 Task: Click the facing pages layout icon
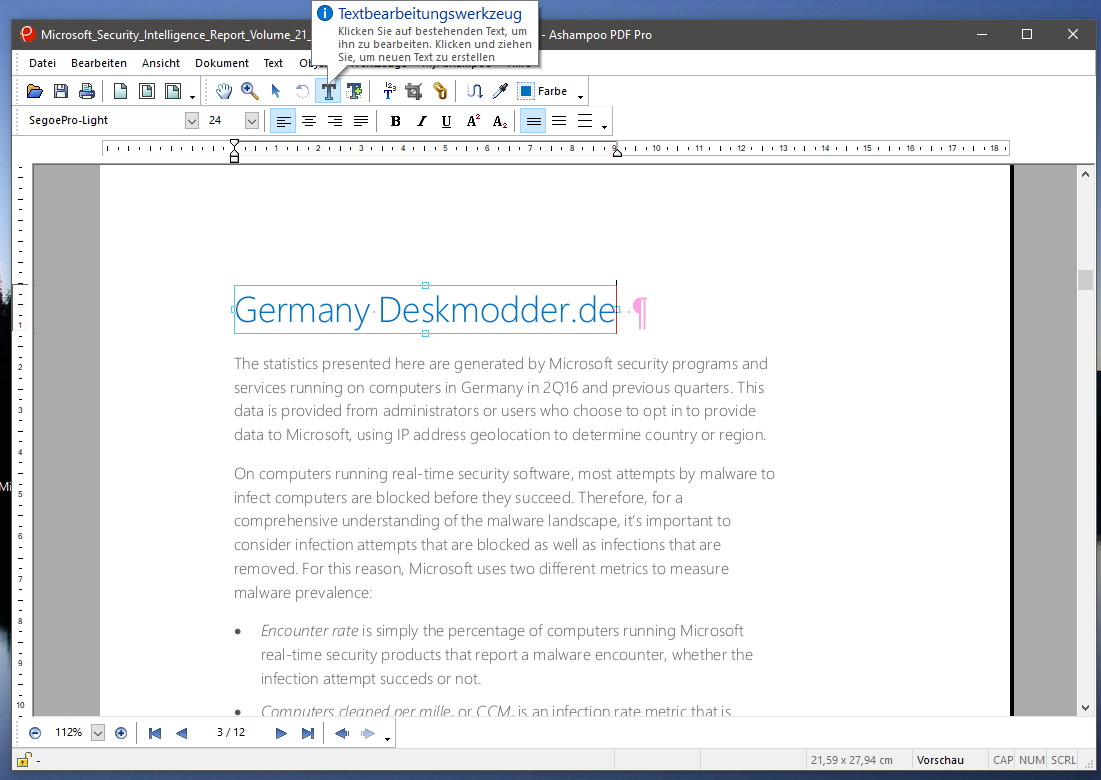click(x=147, y=91)
